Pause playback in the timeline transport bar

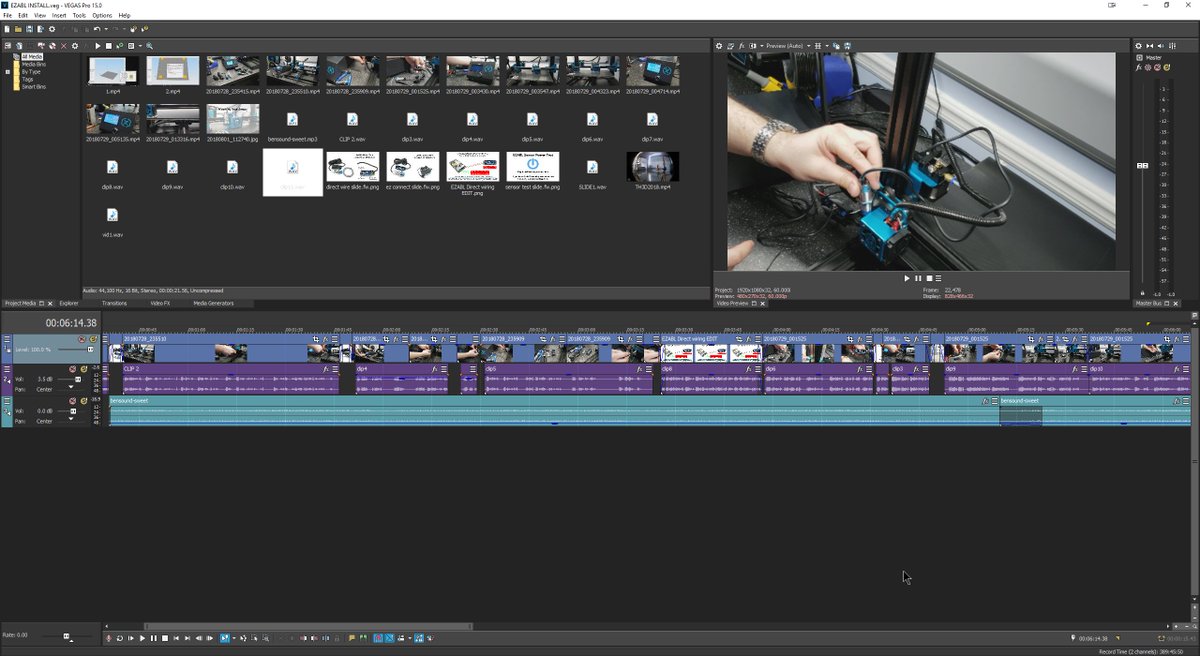pos(154,638)
